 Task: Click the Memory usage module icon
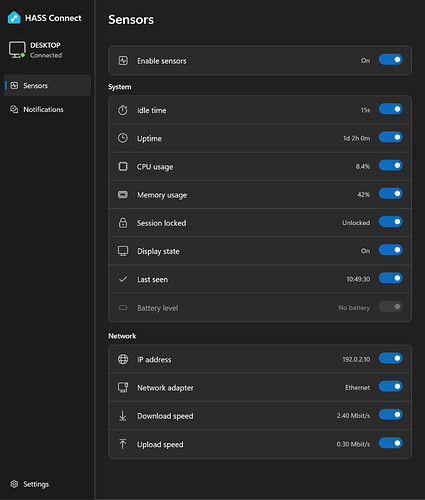123,194
